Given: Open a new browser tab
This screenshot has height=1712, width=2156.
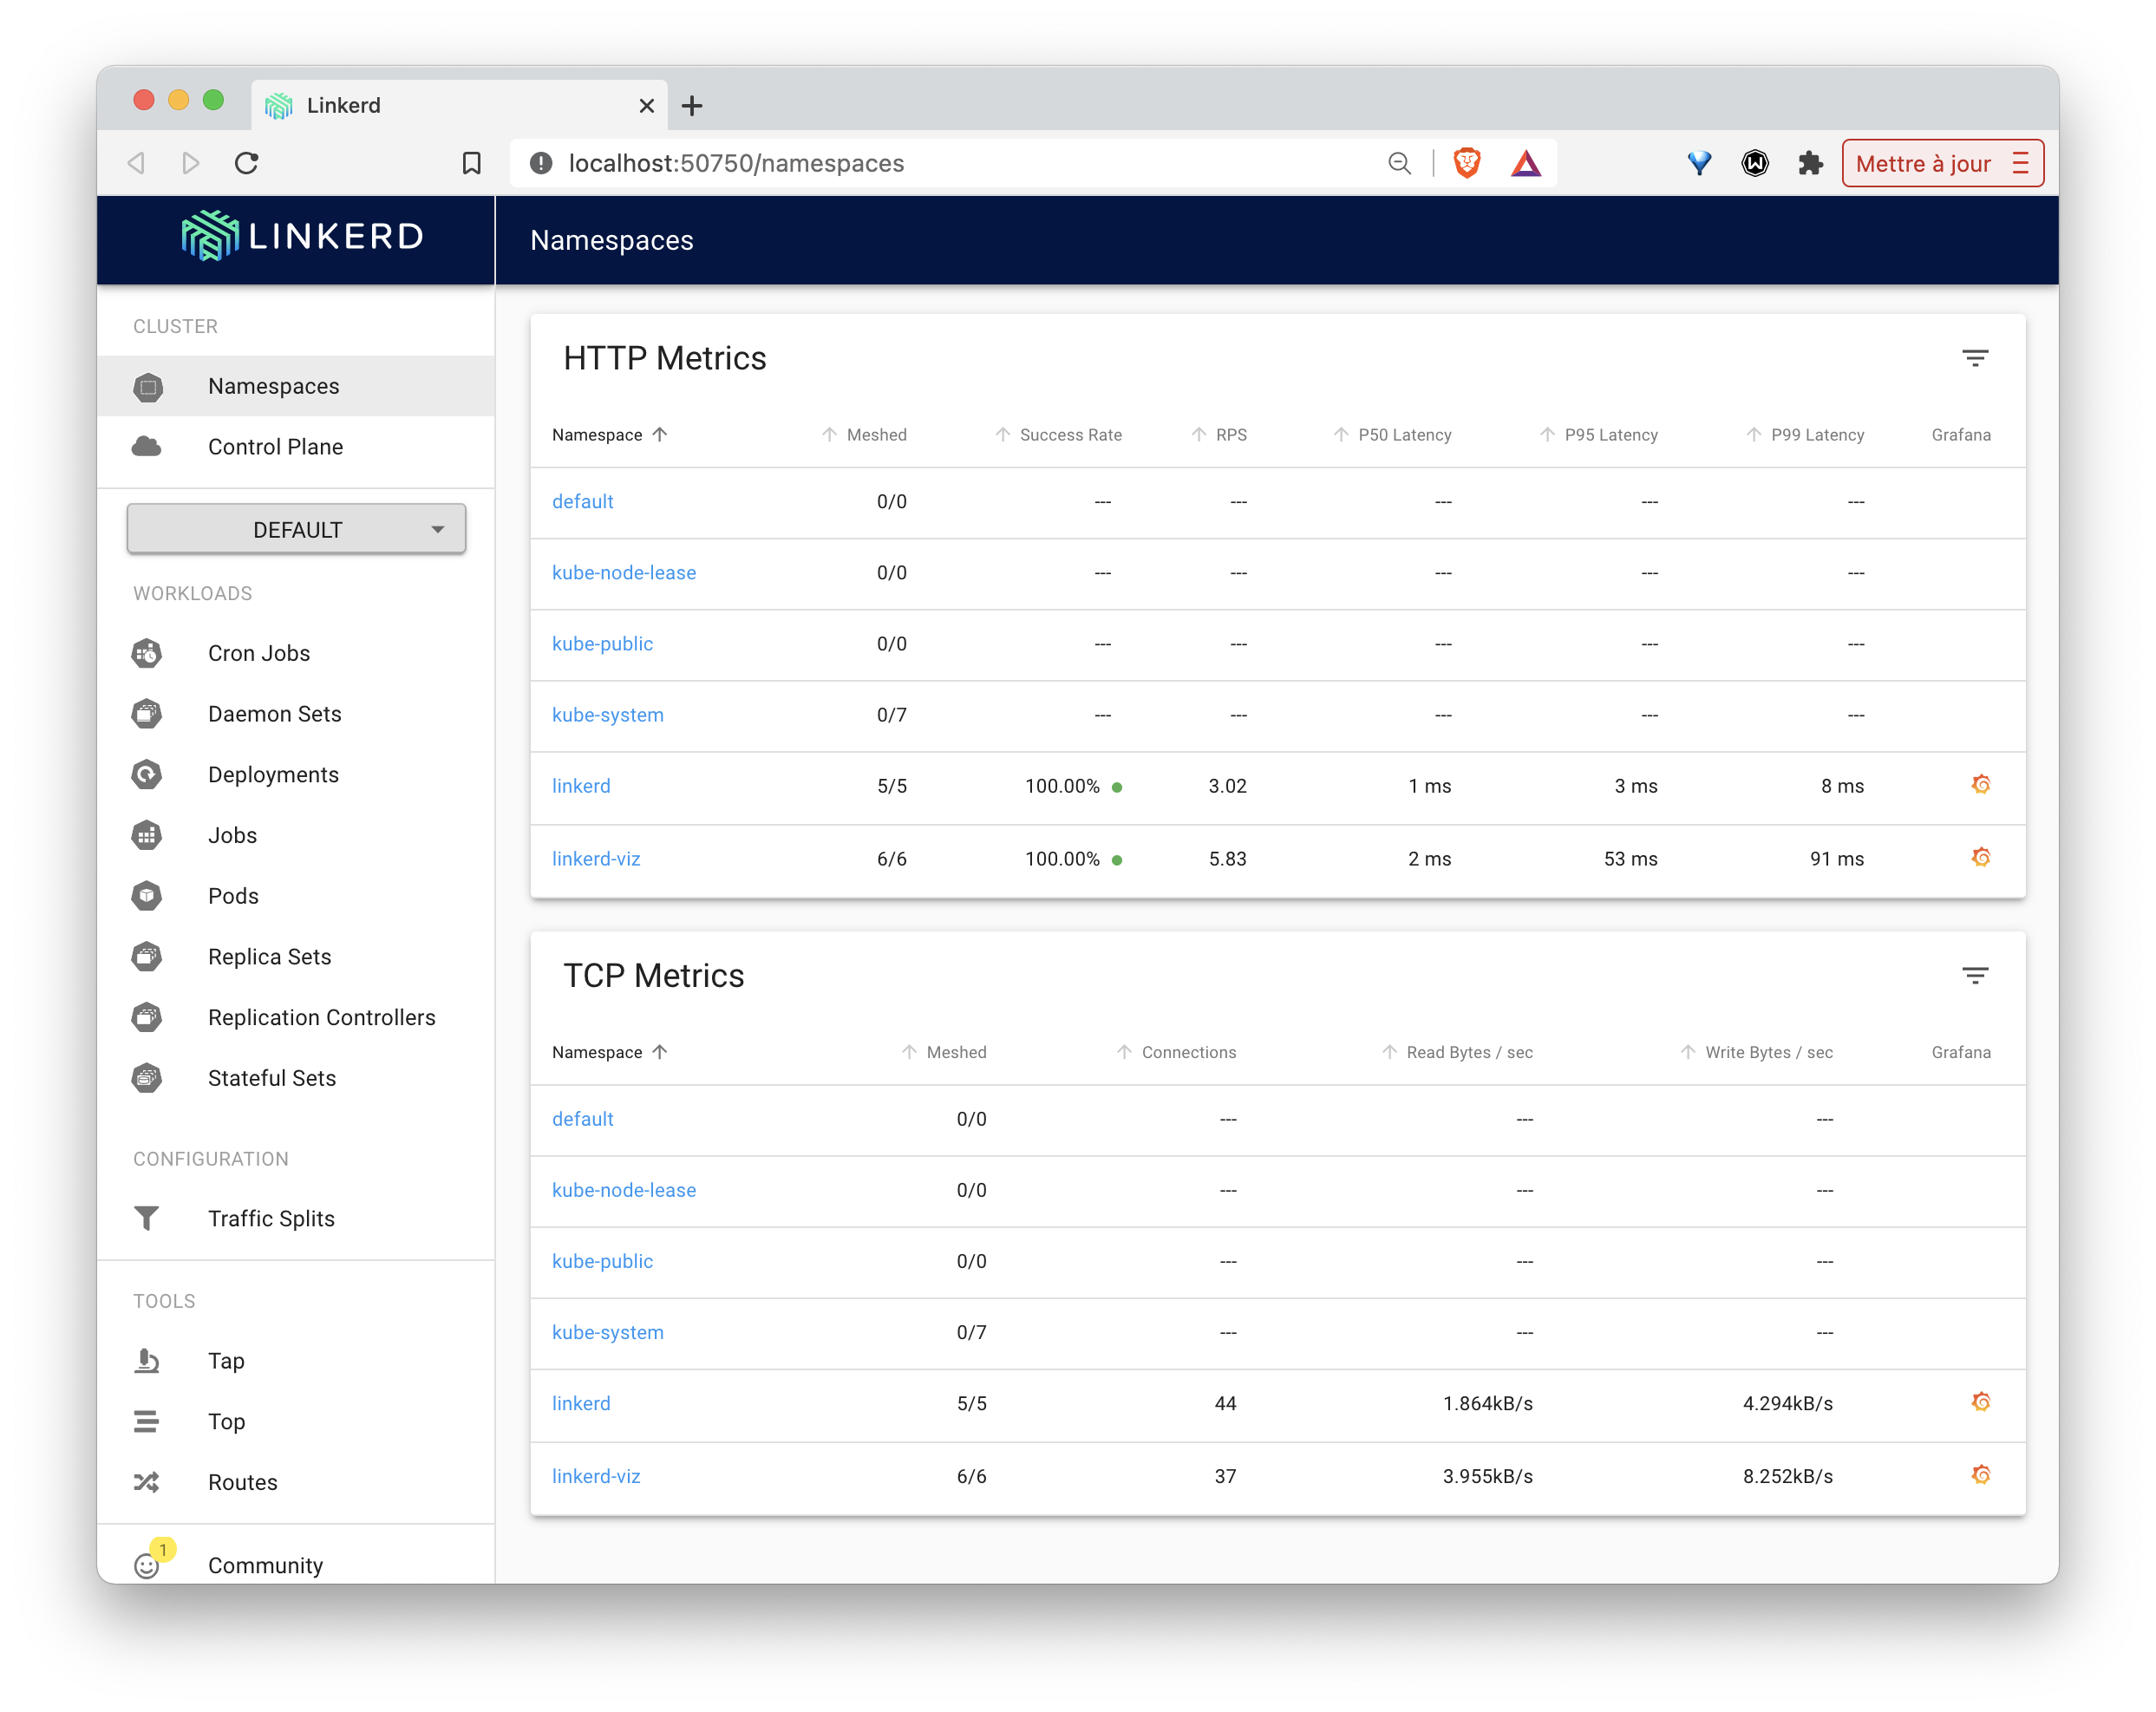Looking at the screenshot, I should coord(692,105).
